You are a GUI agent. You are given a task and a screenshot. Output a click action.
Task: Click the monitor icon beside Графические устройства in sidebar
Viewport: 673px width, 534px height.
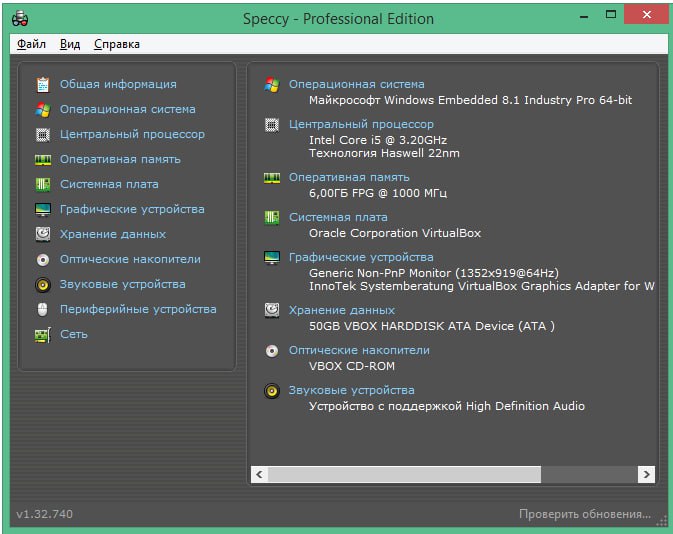pos(43,210)
